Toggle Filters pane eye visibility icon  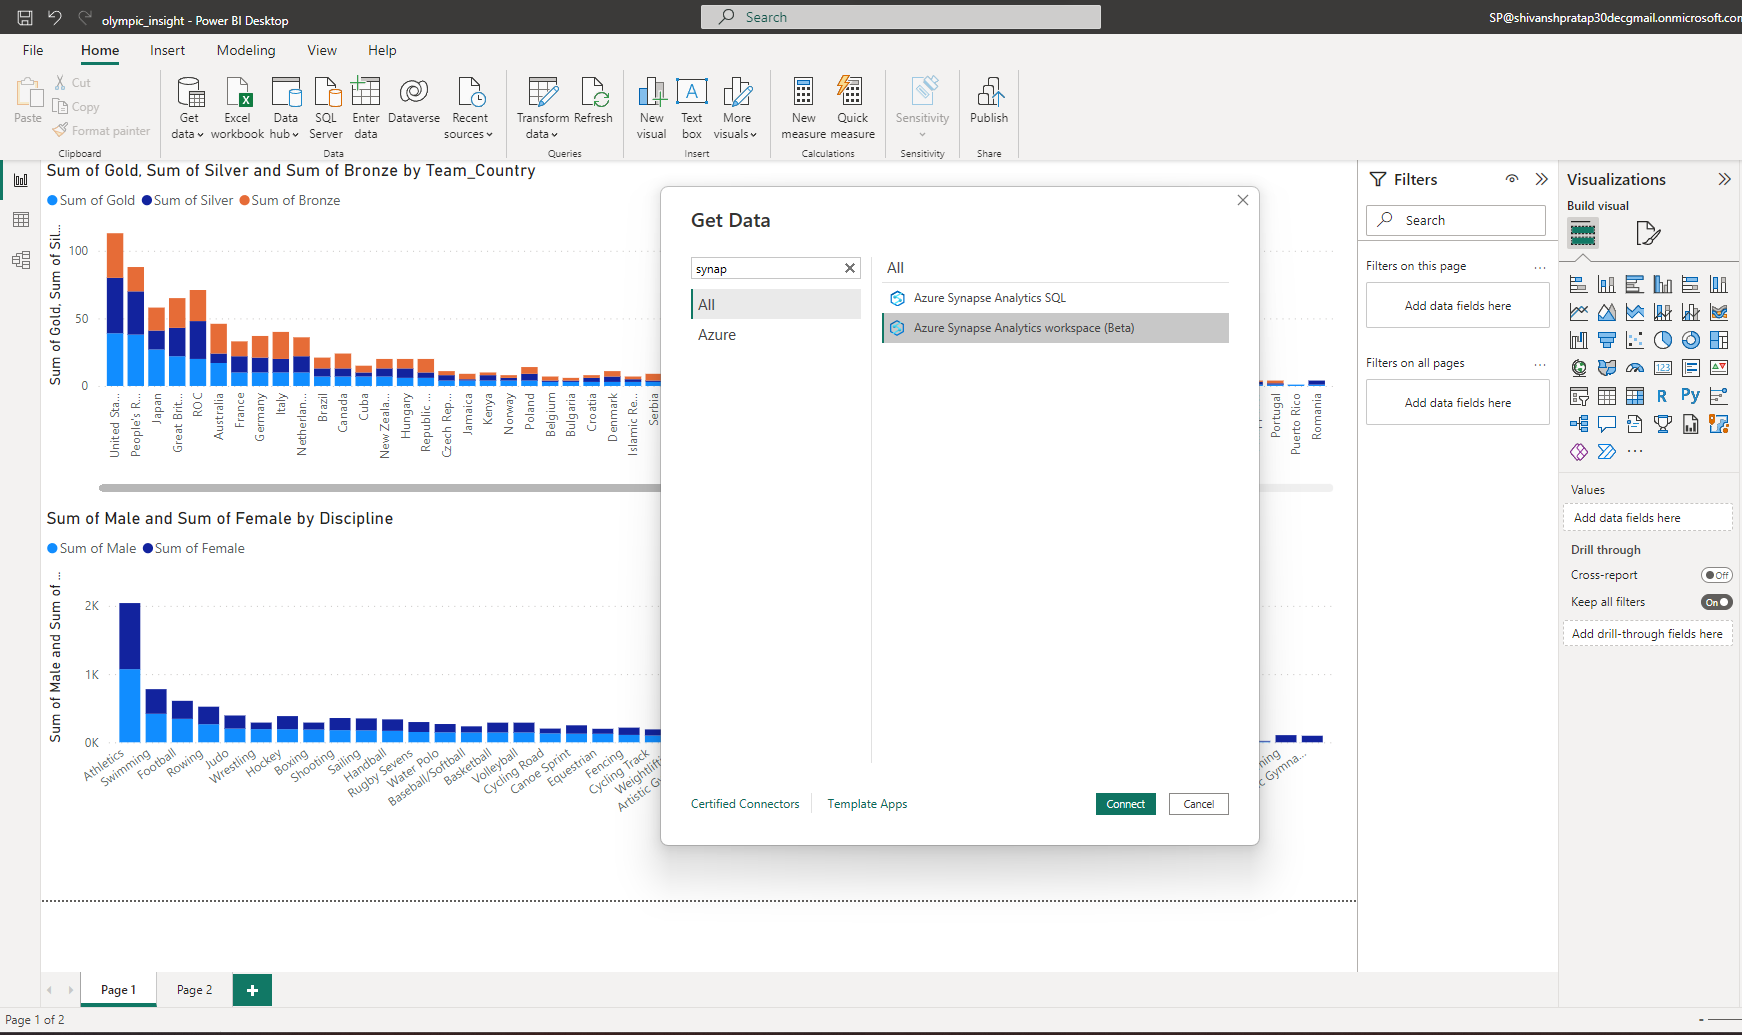[1512, 179]
